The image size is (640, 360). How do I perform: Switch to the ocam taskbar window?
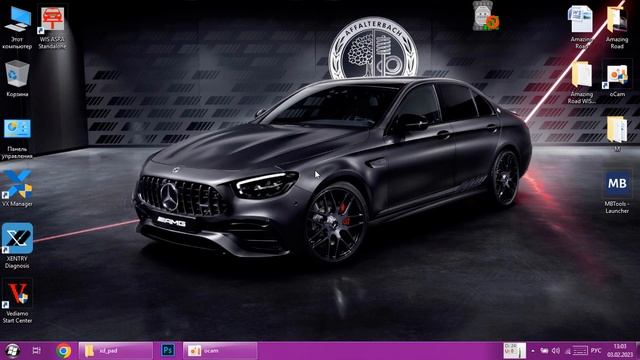point(220,351)
